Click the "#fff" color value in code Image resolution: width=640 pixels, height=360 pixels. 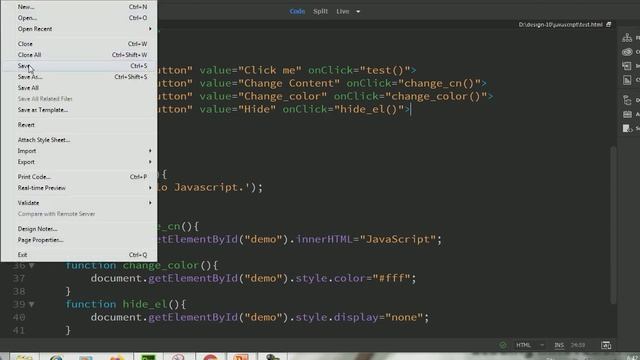click(391, 278)
